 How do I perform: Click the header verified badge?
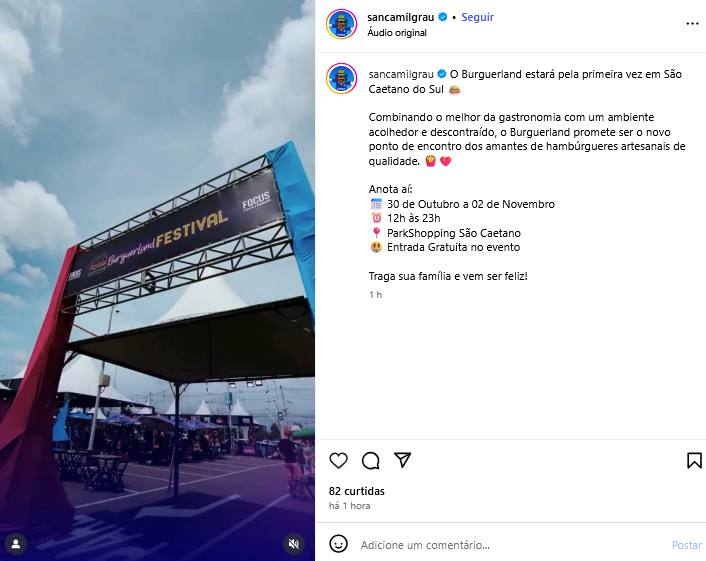443,17
